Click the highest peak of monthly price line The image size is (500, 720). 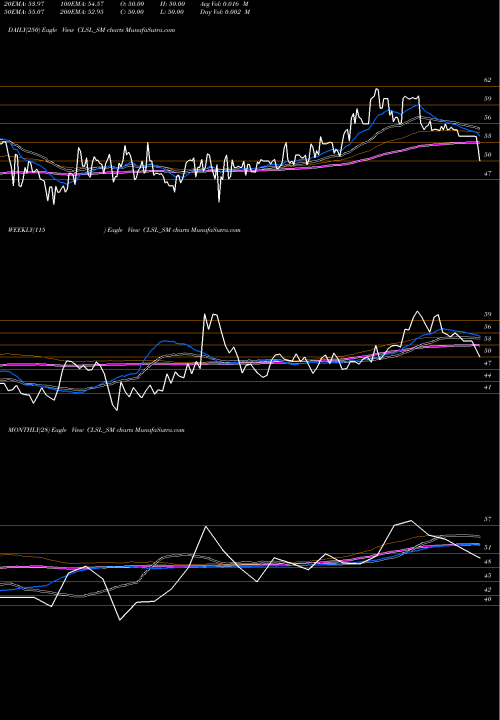click(x=410, y=521)
